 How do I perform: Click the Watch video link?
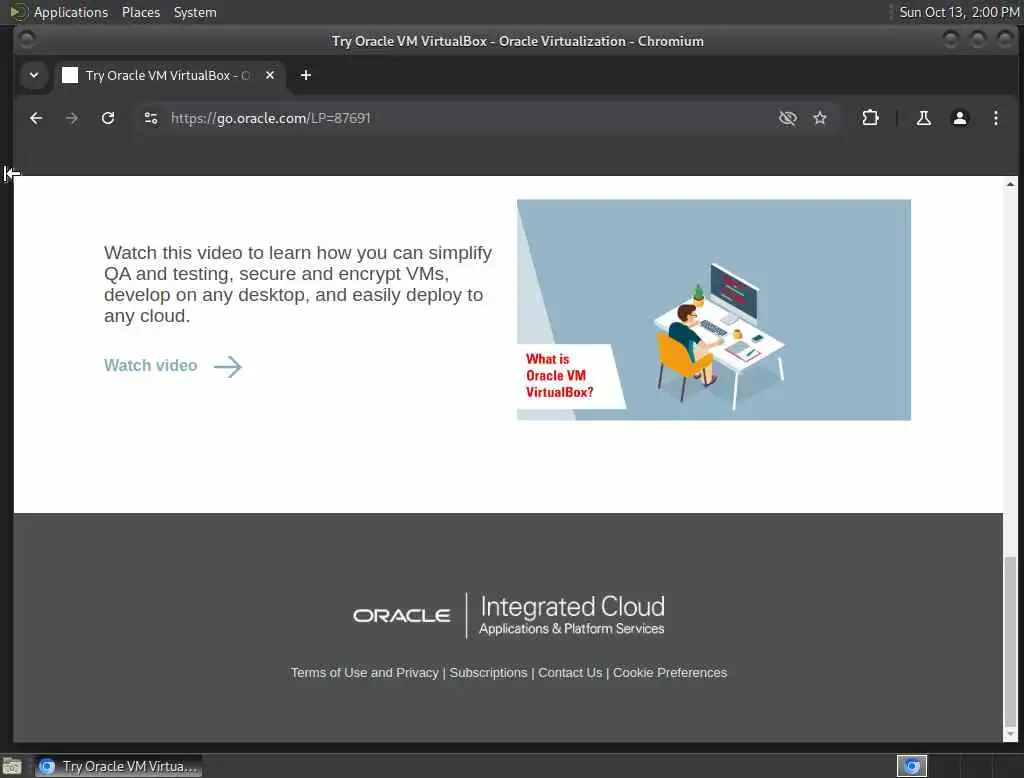click(150, 365)
